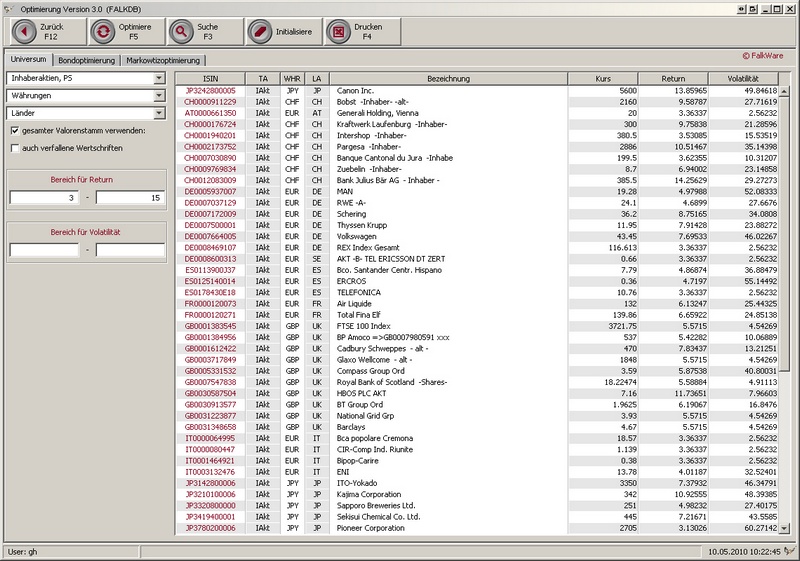The image size is (800, 561).
Task: Select the HBOS PLC AKT row
Action: [477, 394]
